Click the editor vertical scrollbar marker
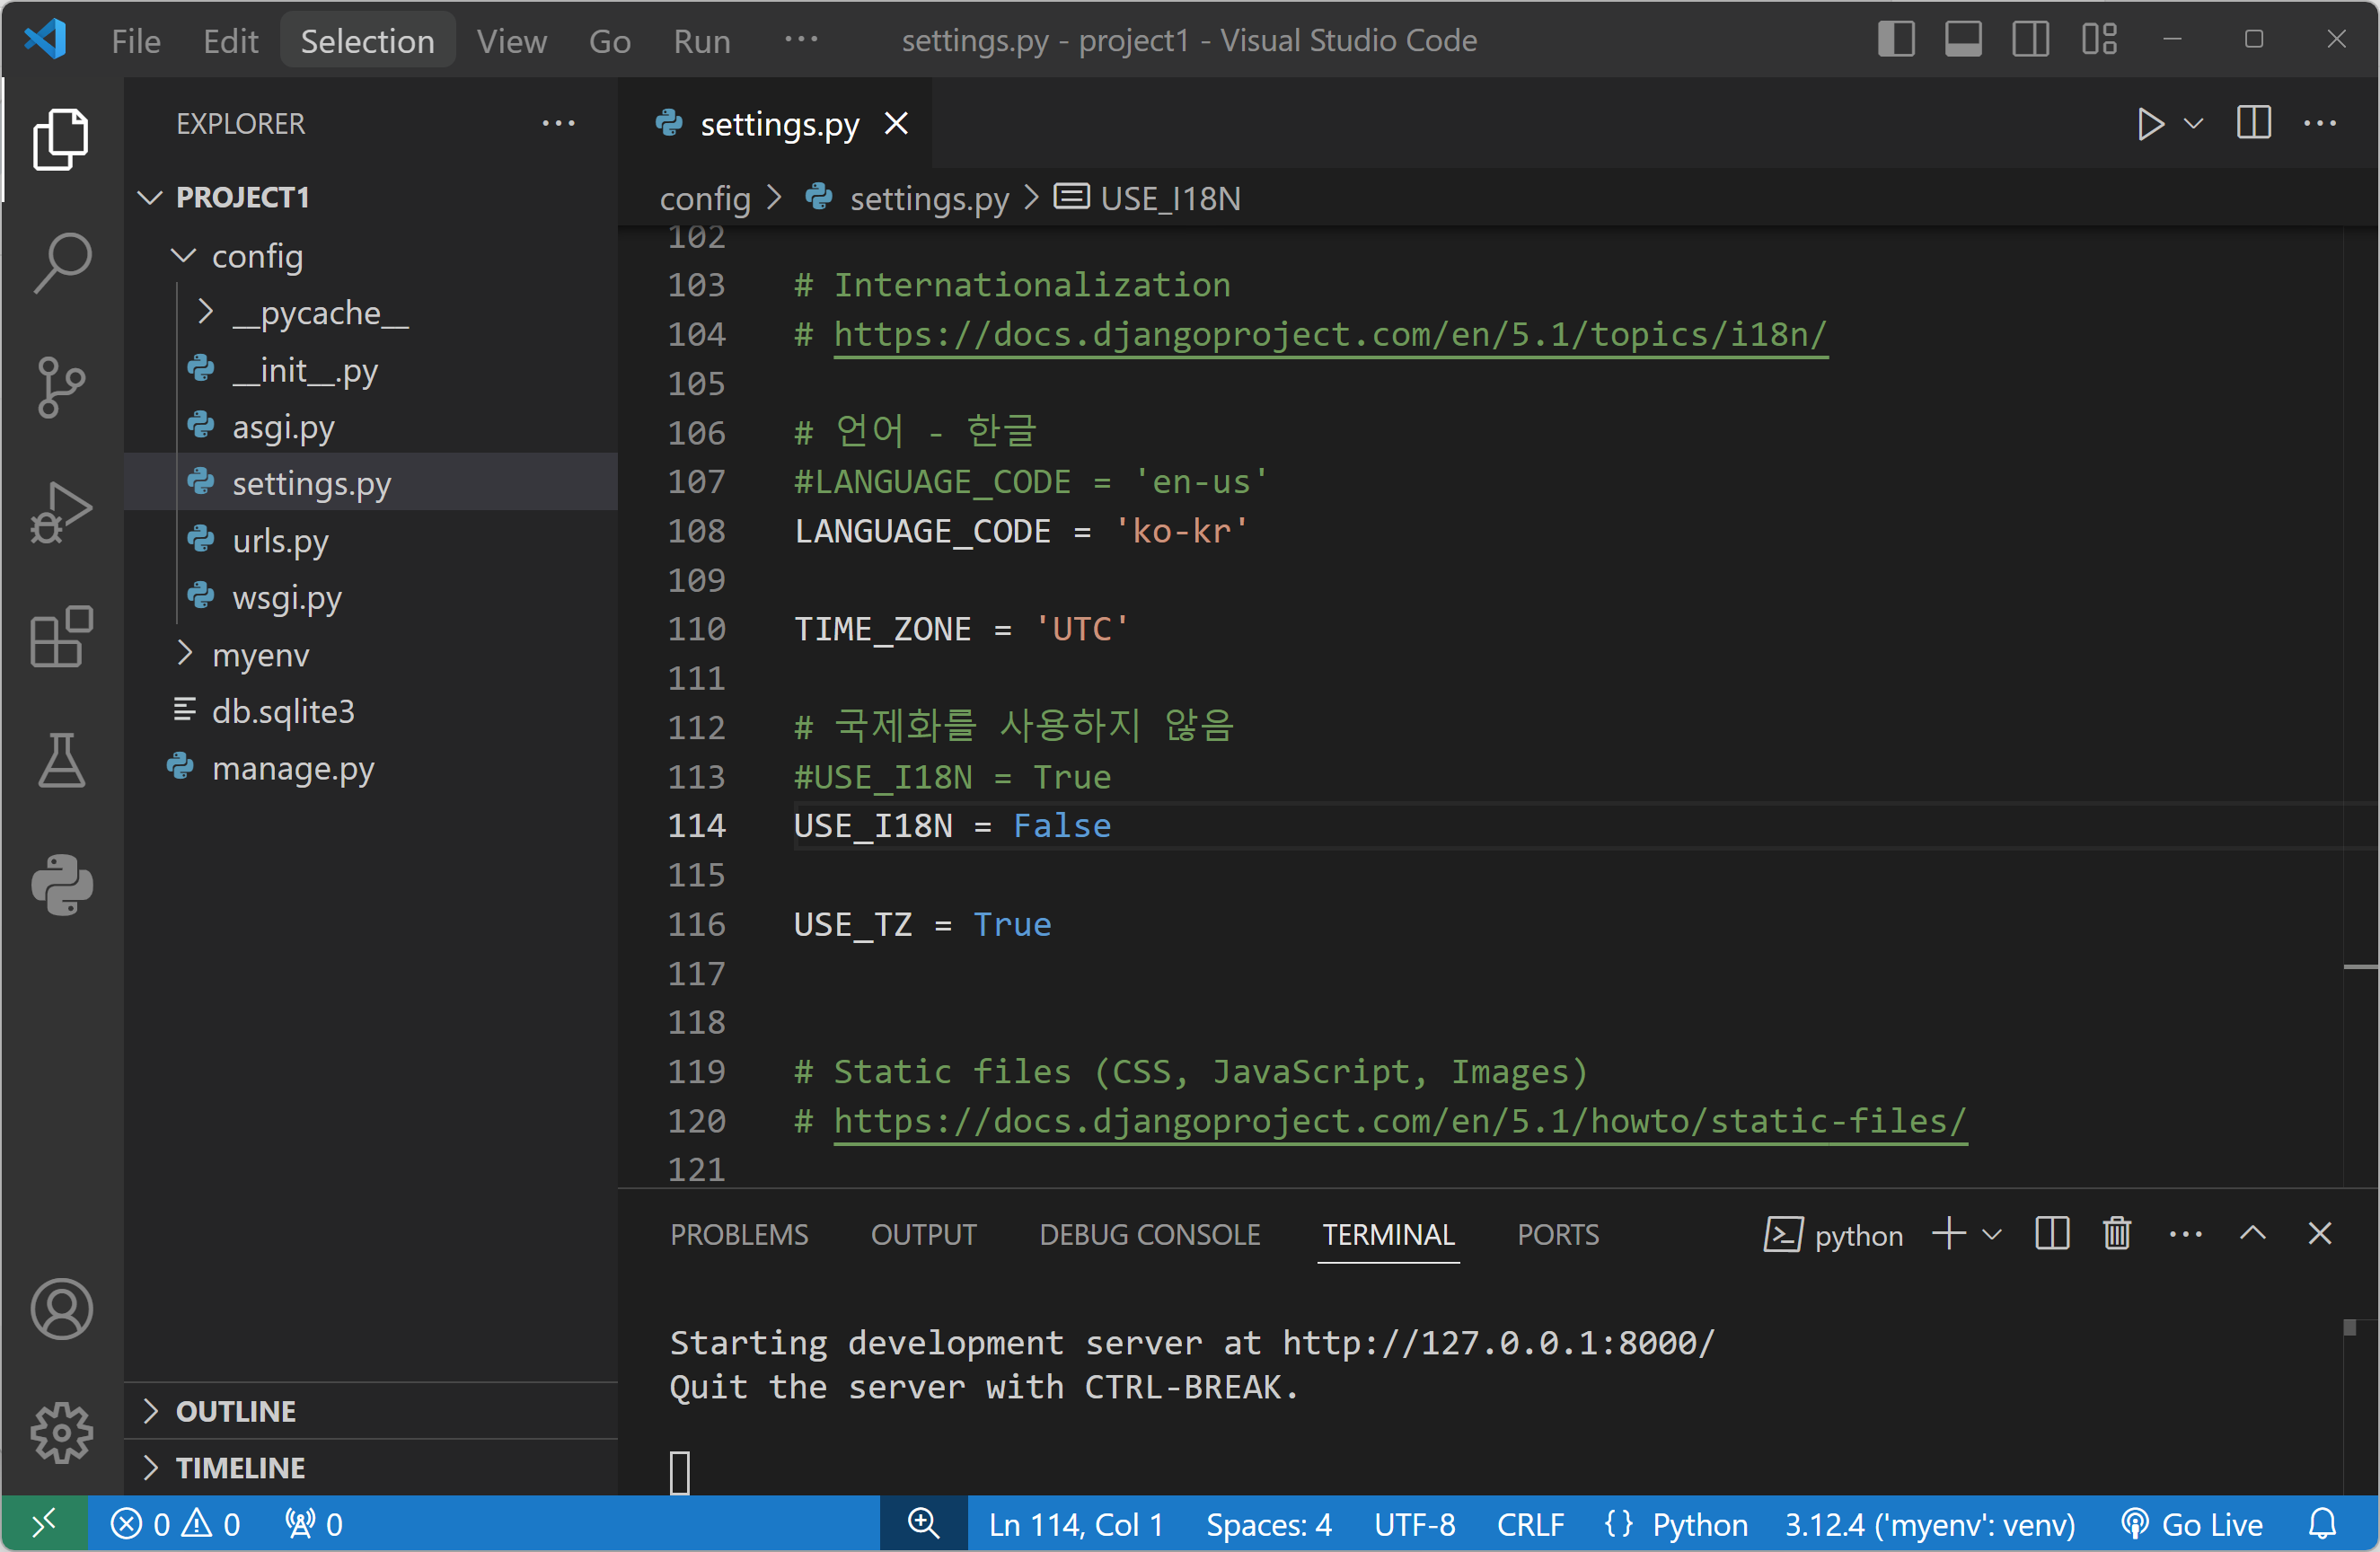Screen dimensions: 2380x1552 [x=2360, y=966]
